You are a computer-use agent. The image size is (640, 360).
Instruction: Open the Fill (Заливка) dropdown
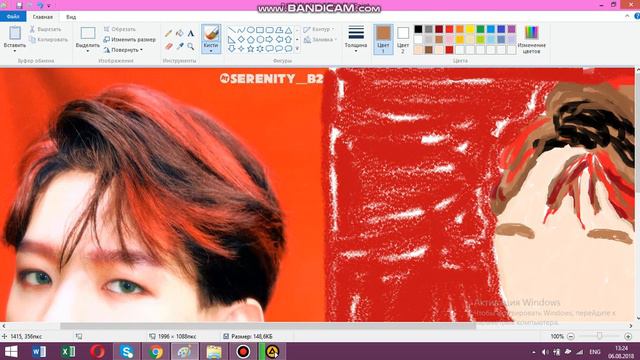[320, 40]
